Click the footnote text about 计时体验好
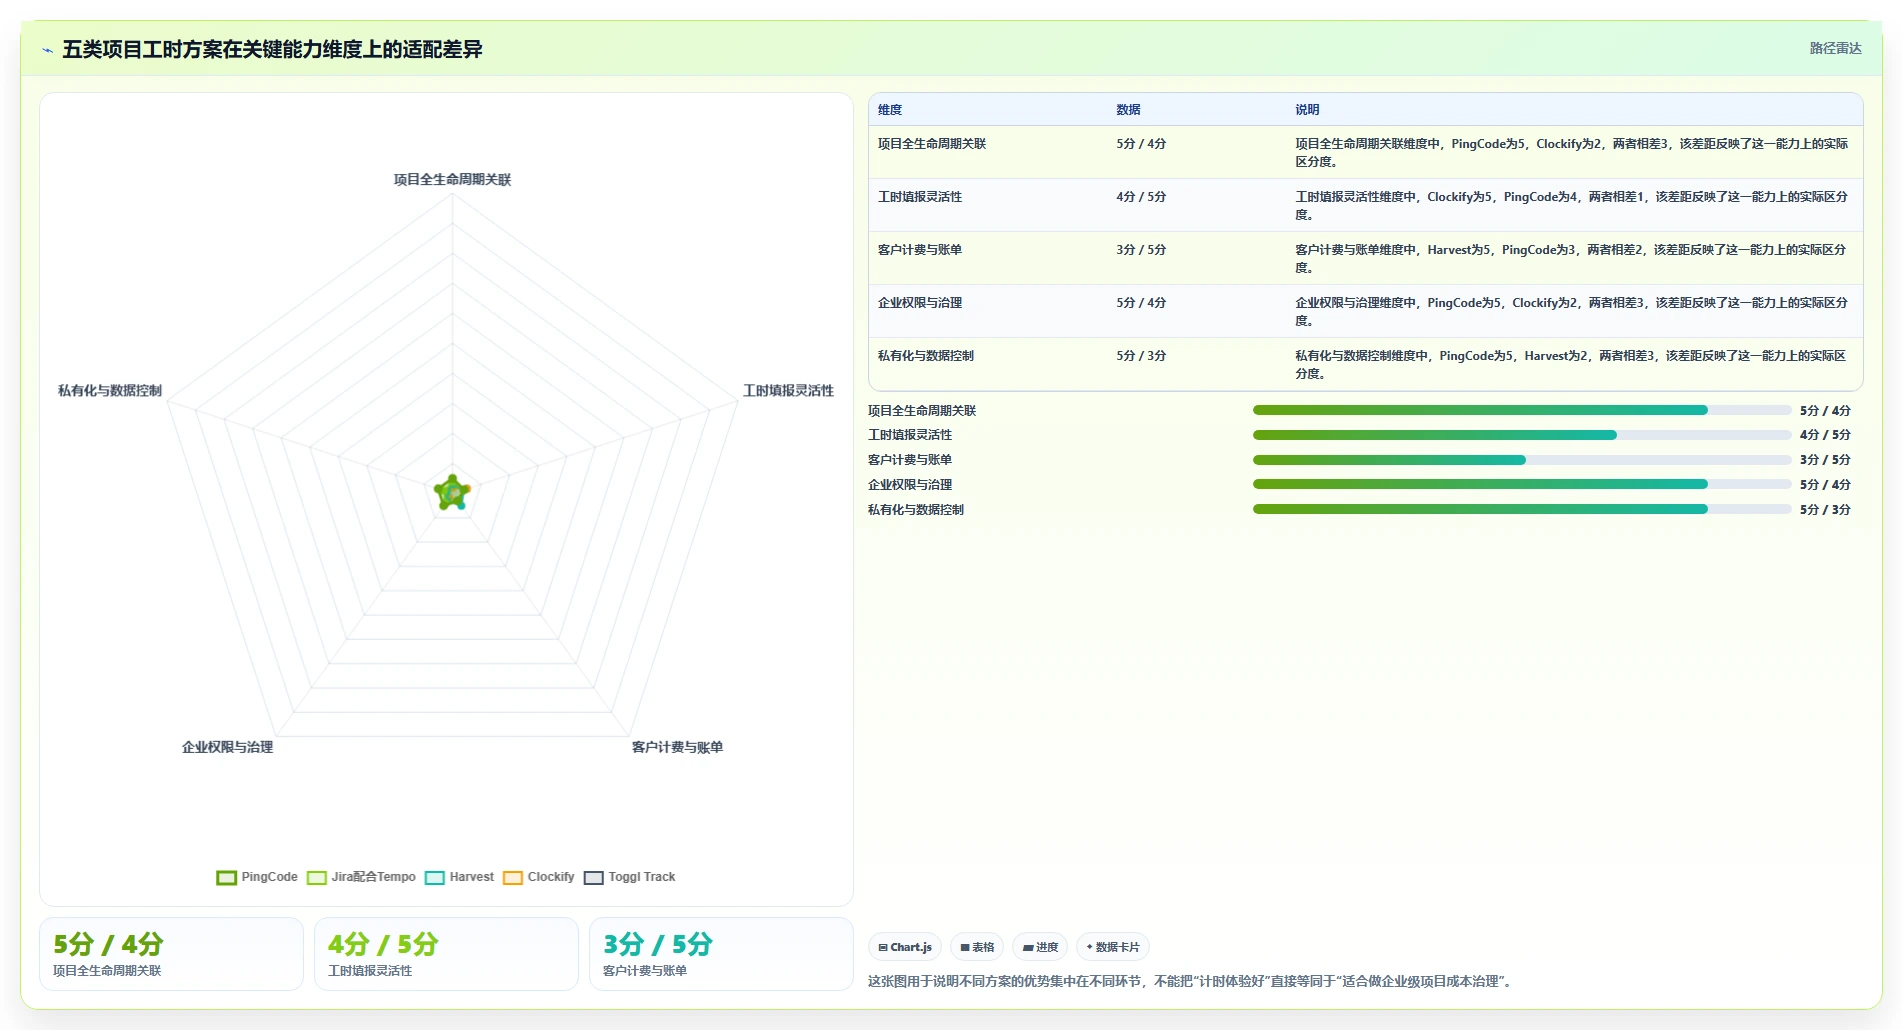The height and width of the screenshot is (1030, 1903). [1192, 981]
